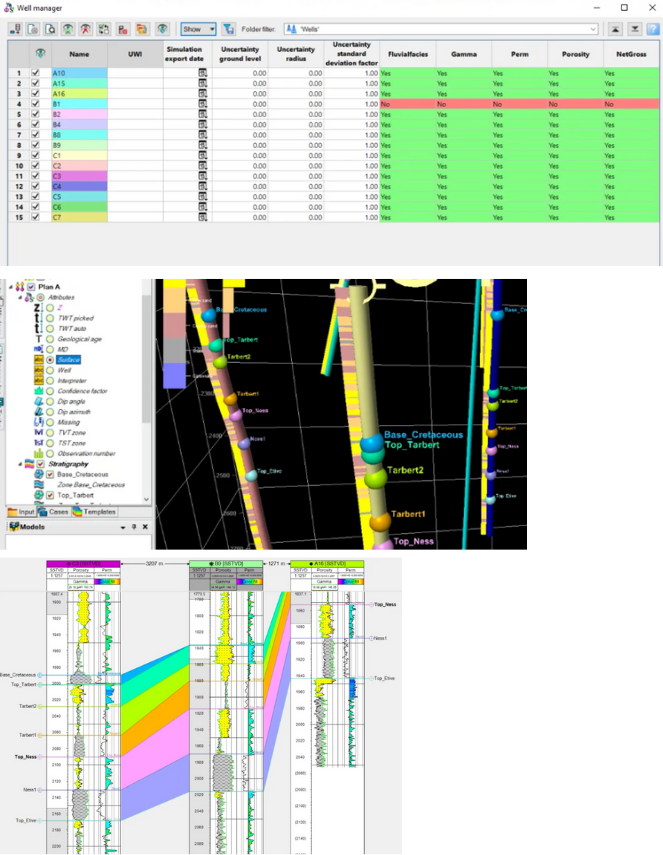
Task: Click the Models panel icon
Action: click(14, 527)
